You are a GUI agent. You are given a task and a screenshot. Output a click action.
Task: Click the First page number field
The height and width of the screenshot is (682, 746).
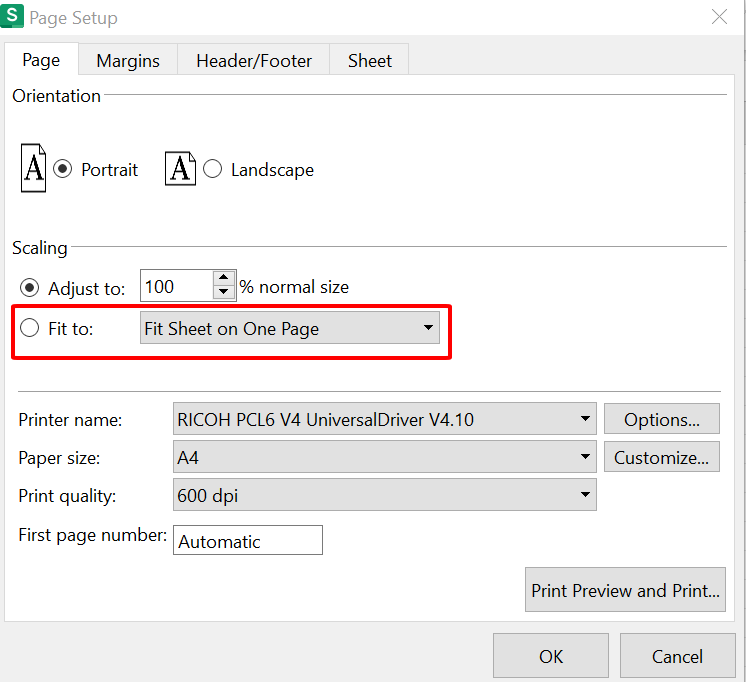[x=248, y=541]
